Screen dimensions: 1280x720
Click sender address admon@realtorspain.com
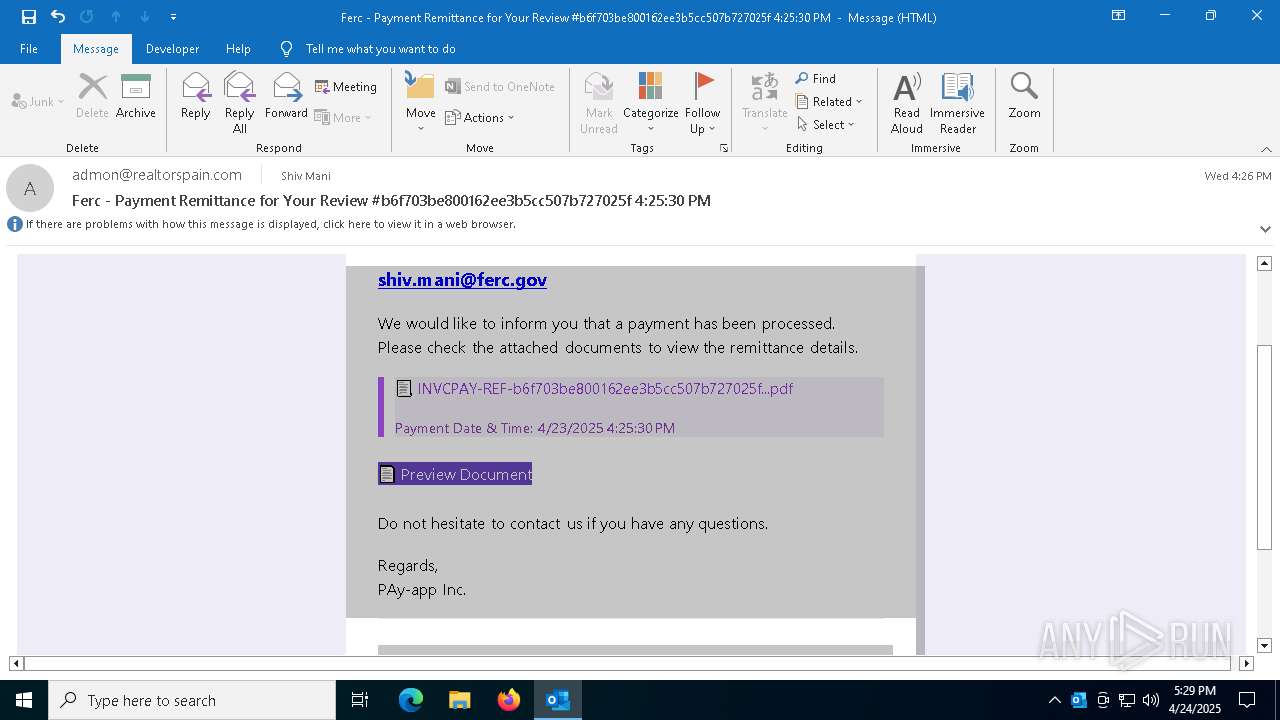click(157, 175)
